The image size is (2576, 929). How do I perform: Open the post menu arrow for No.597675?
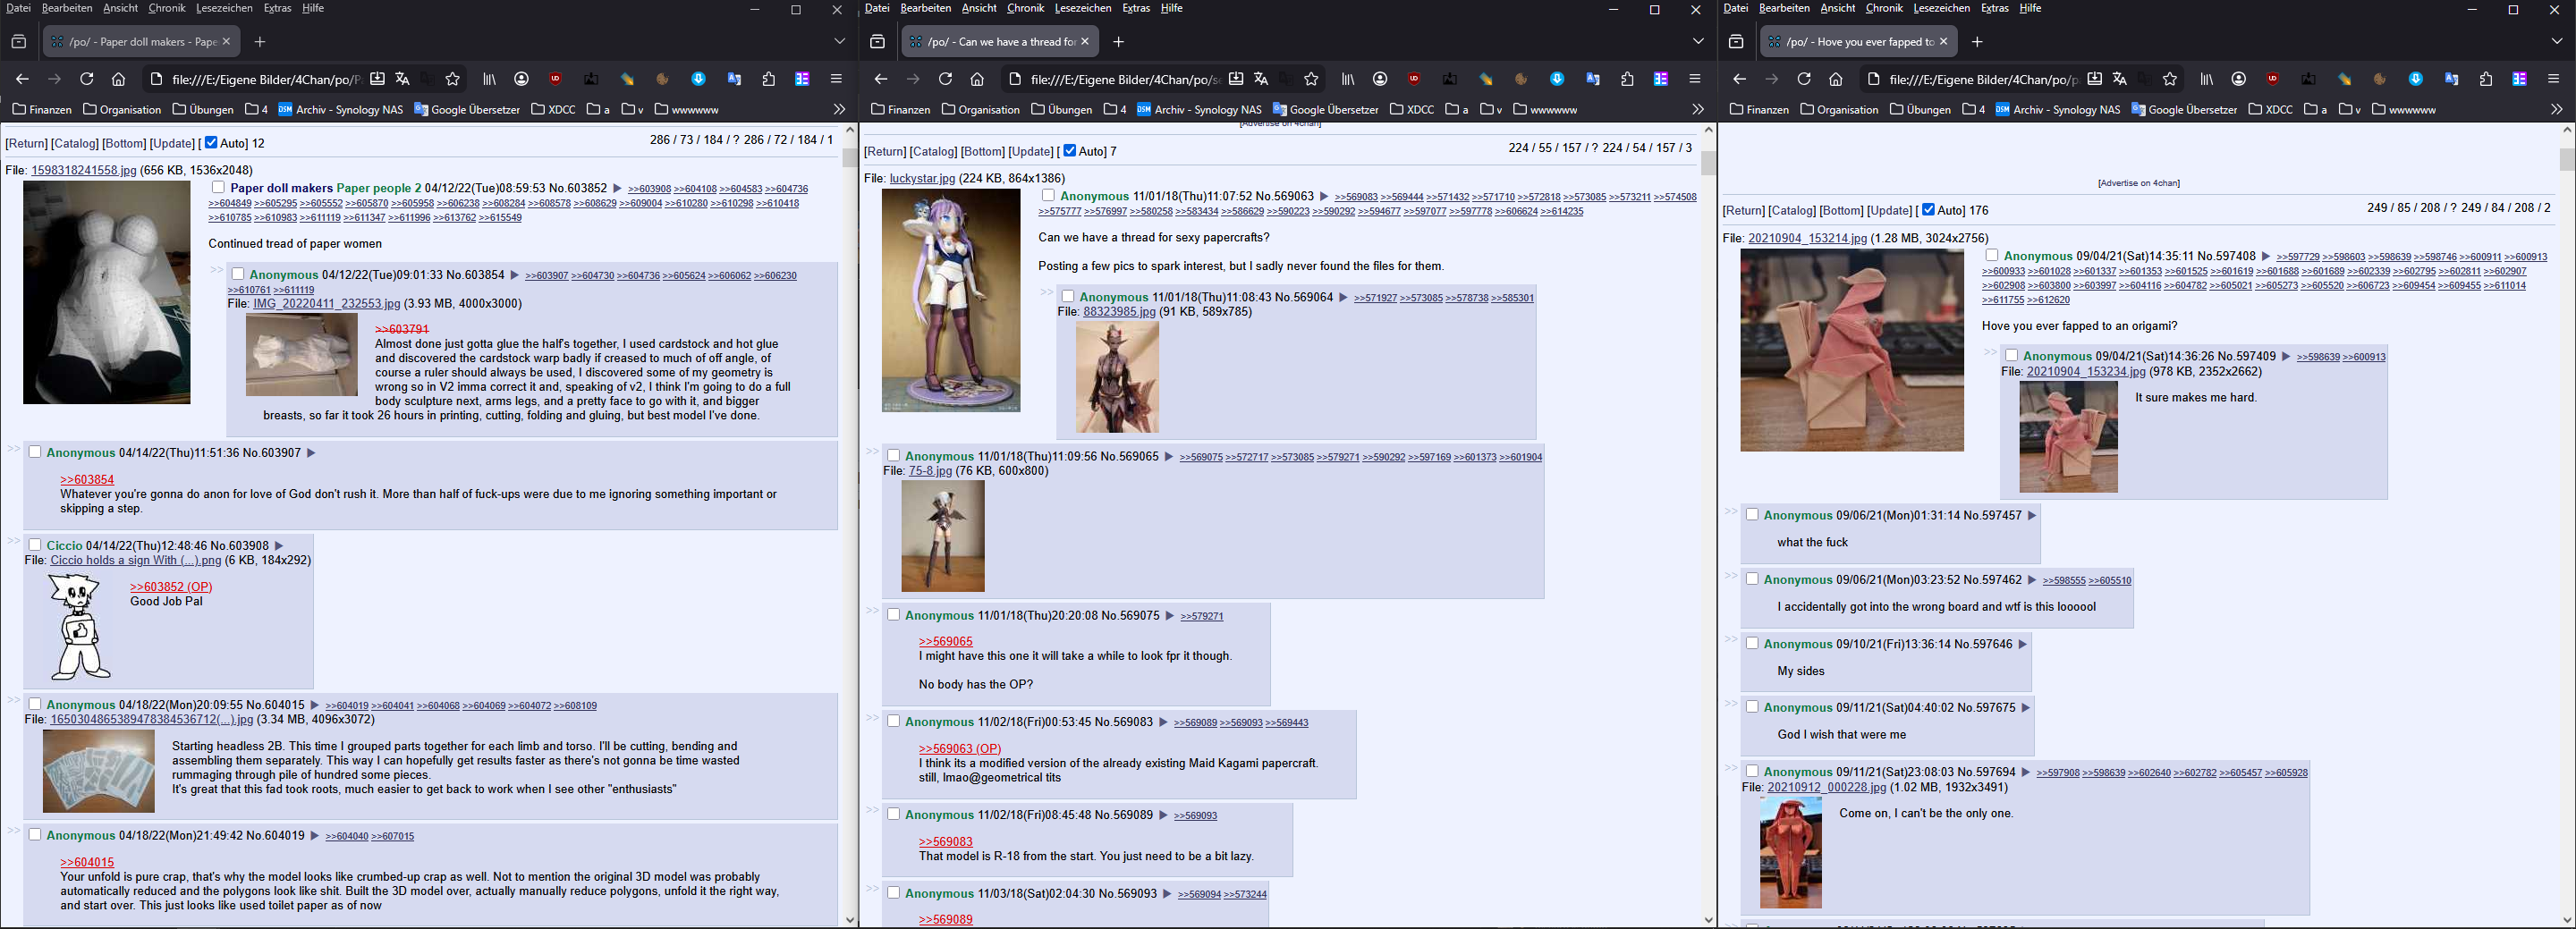(2026, 708)
